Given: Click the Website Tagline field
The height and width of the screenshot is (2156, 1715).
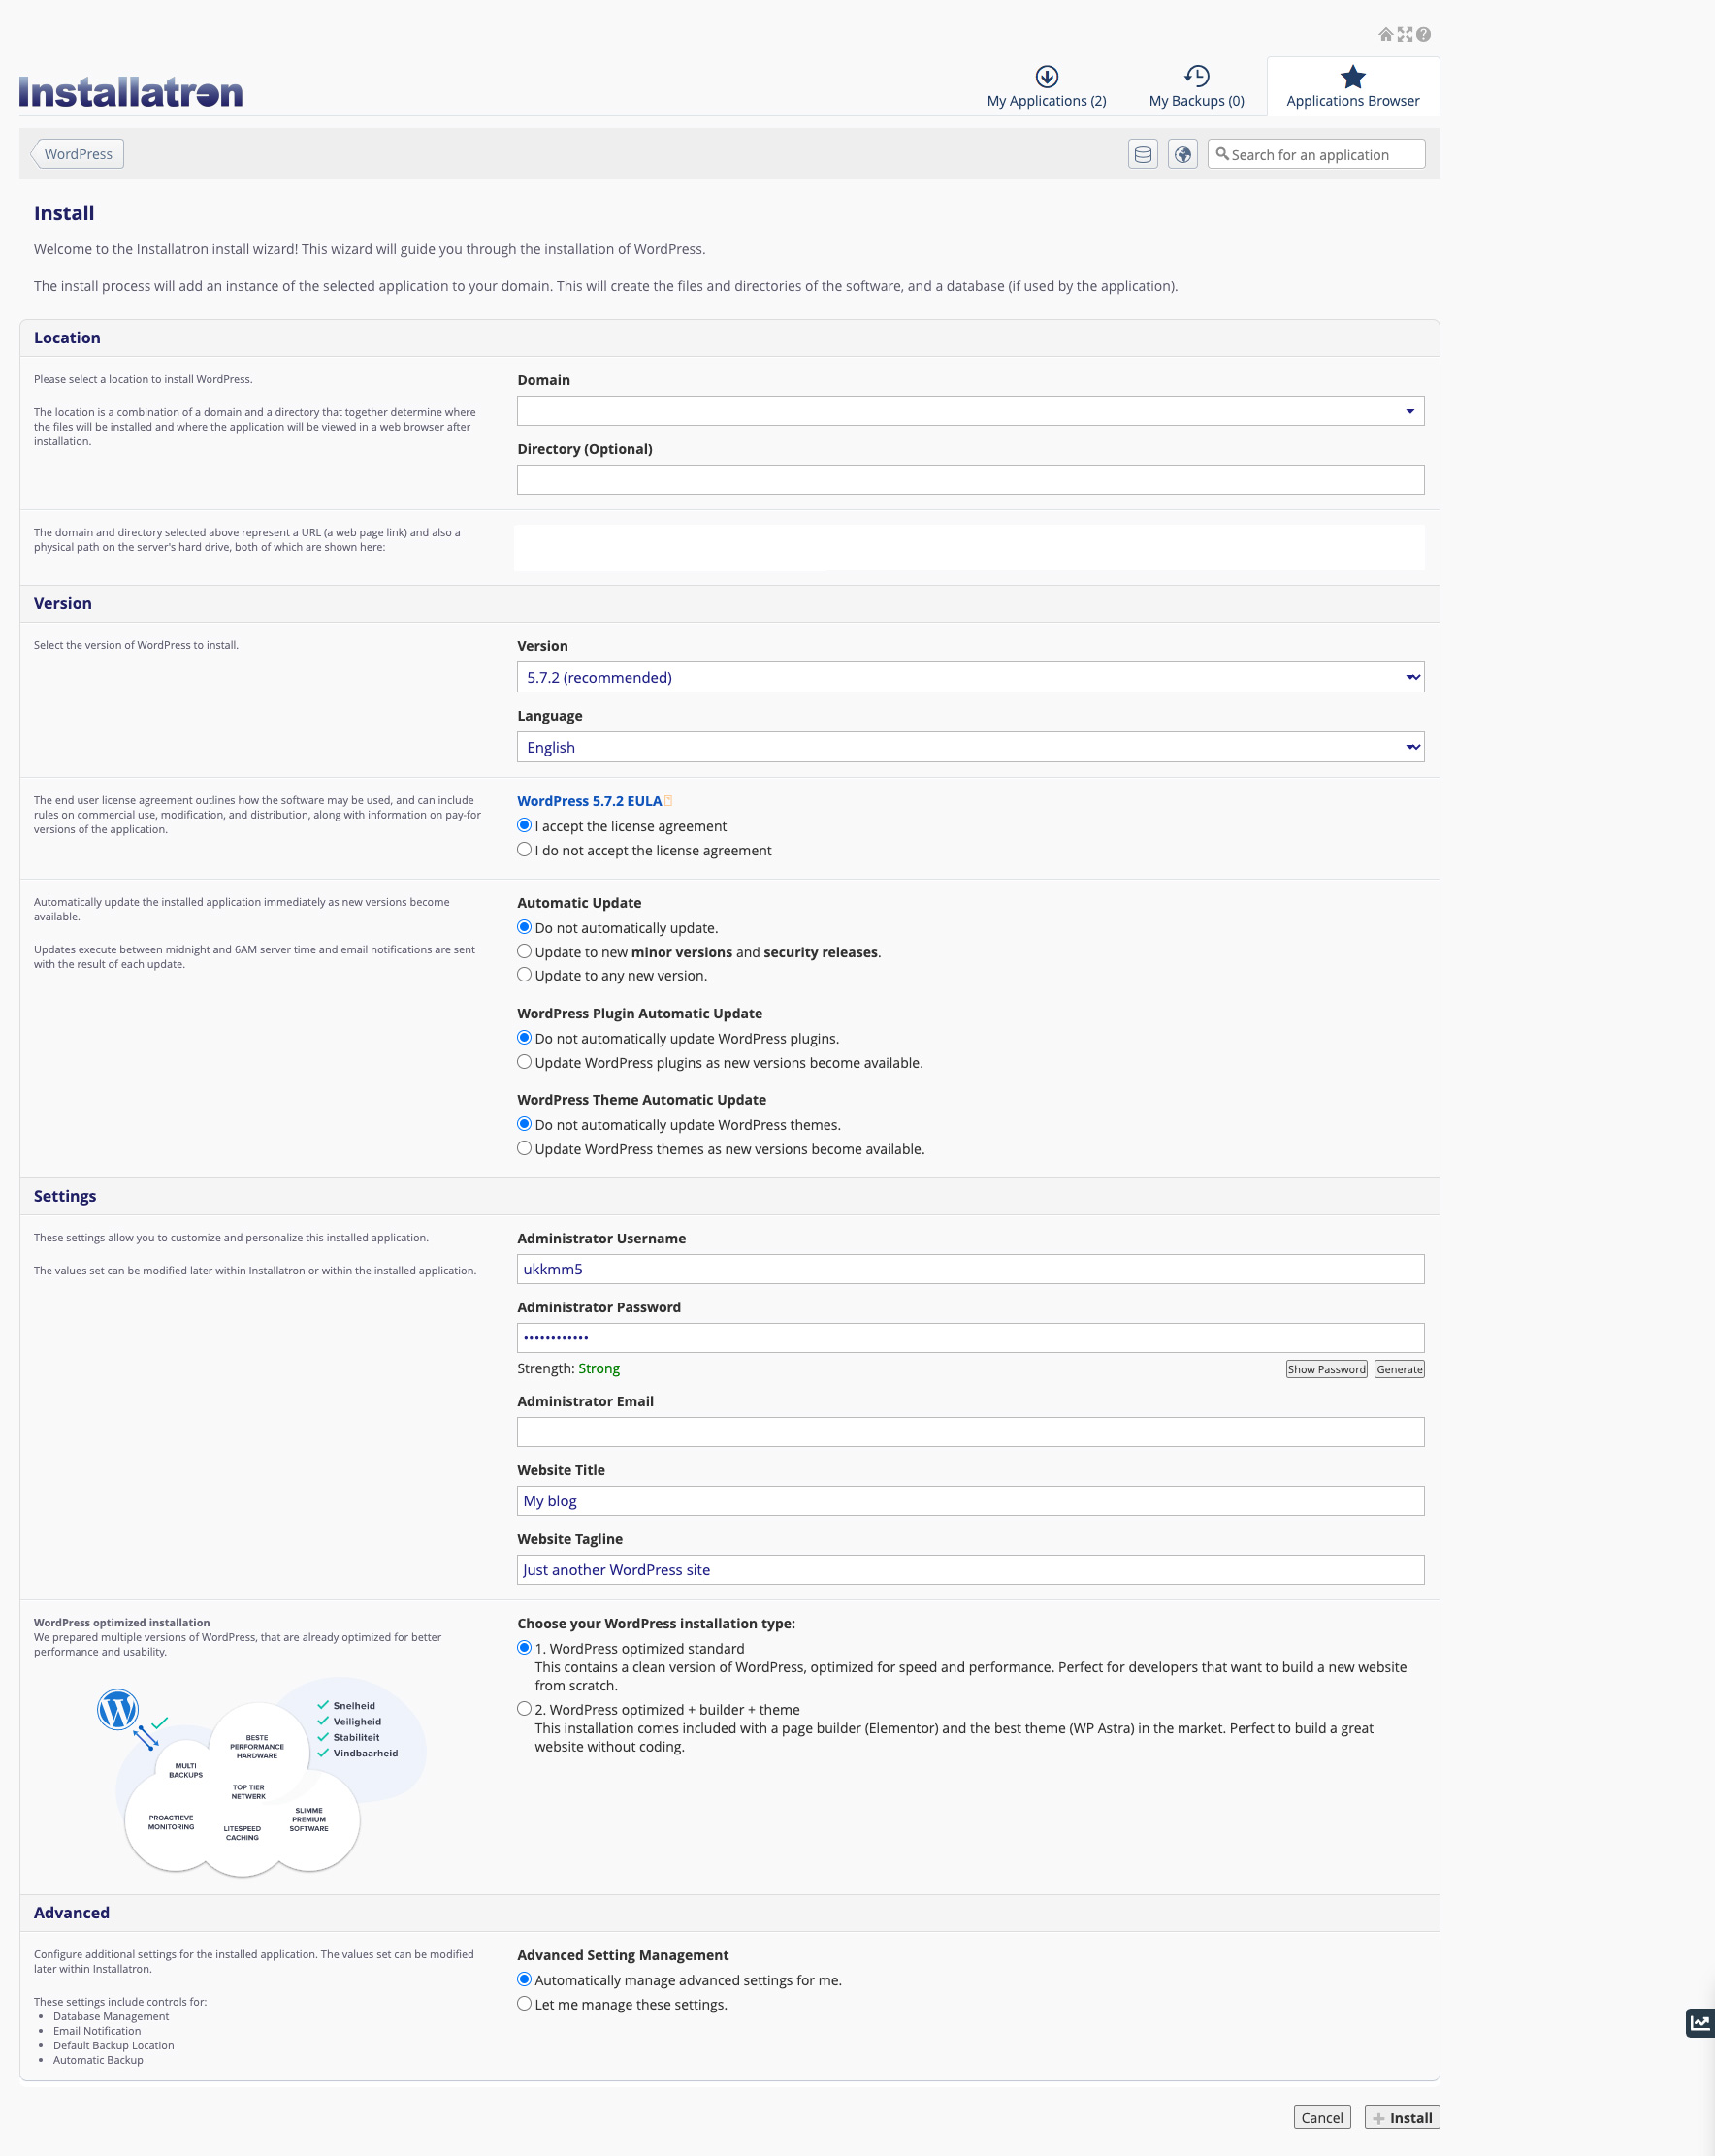Looking at the screenshot, I should (x=970, y=1570).
